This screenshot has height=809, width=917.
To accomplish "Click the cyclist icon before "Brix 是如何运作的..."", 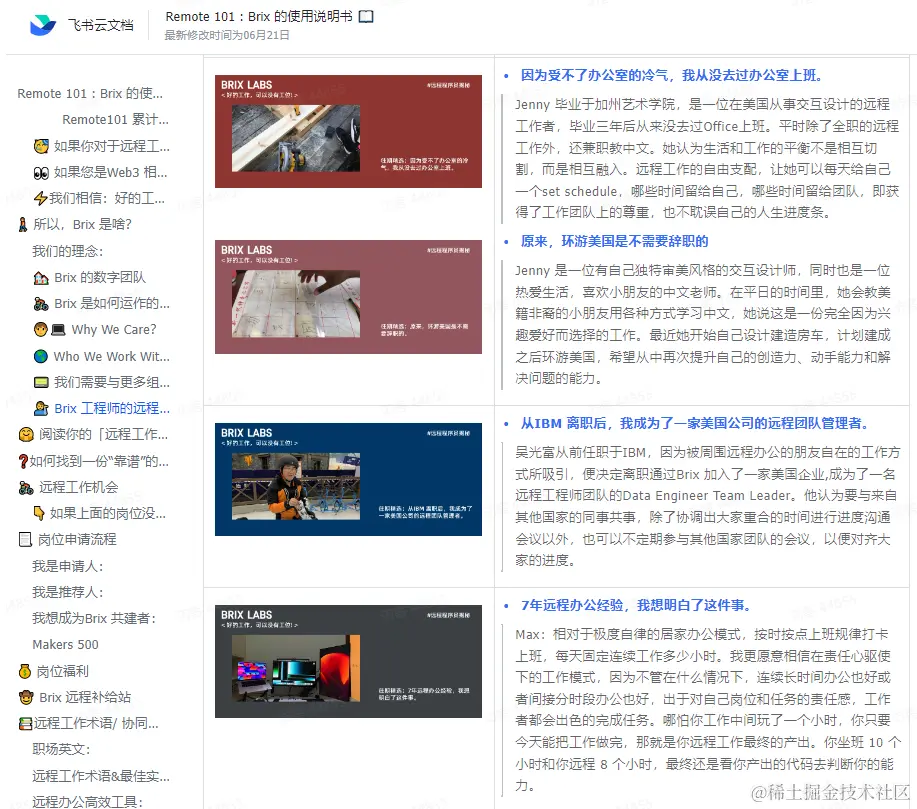I will [41, 304].
